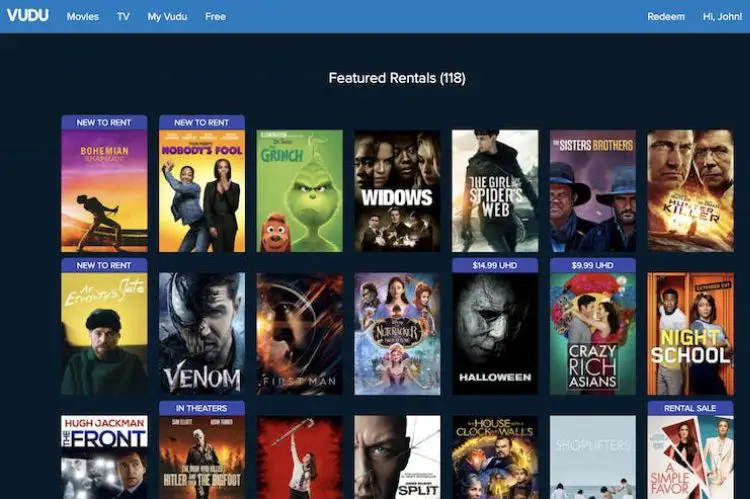The image size is (750, 499).
Task: Open The Sisters Brothers poster
Action: [593, 191]
